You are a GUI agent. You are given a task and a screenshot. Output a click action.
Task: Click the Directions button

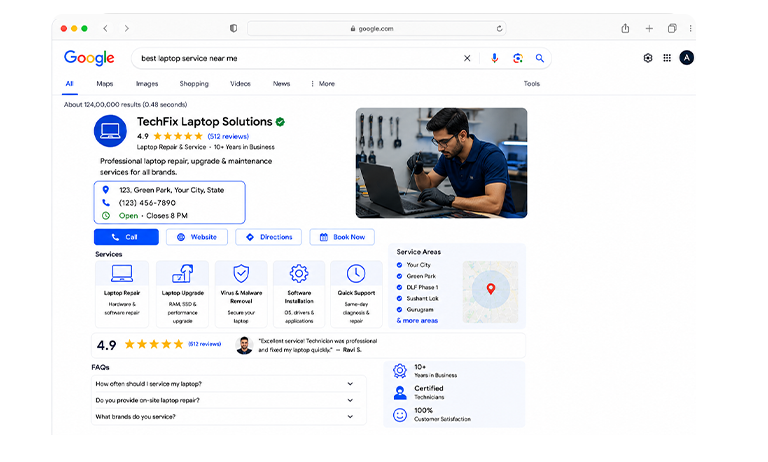coord(268,237)
